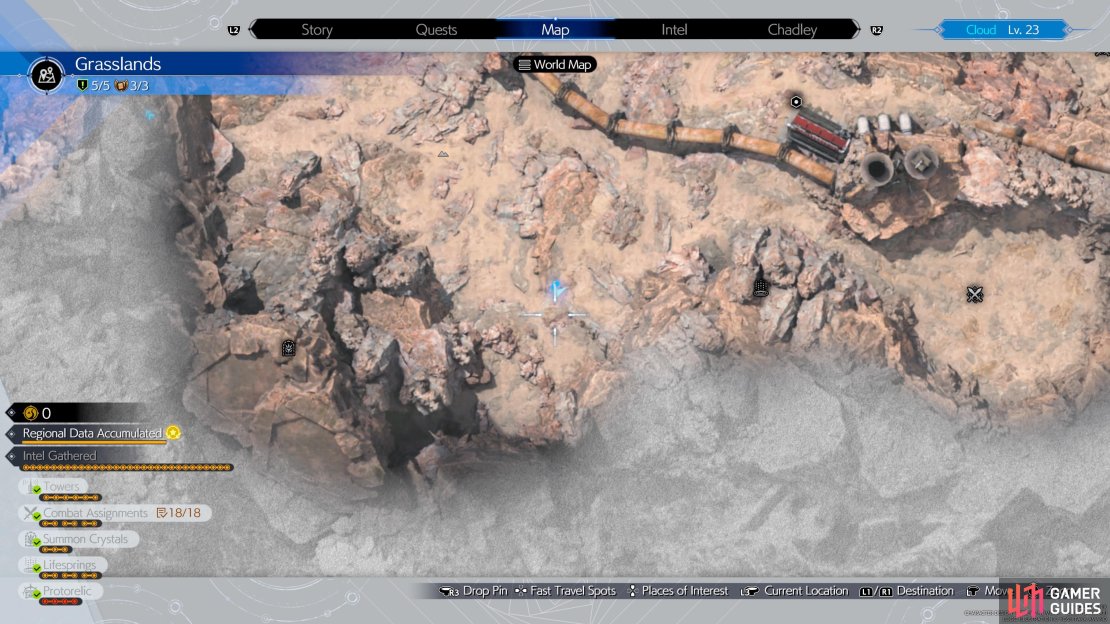
Task: Click the L1 button icon for Destination
Action: 865,591
